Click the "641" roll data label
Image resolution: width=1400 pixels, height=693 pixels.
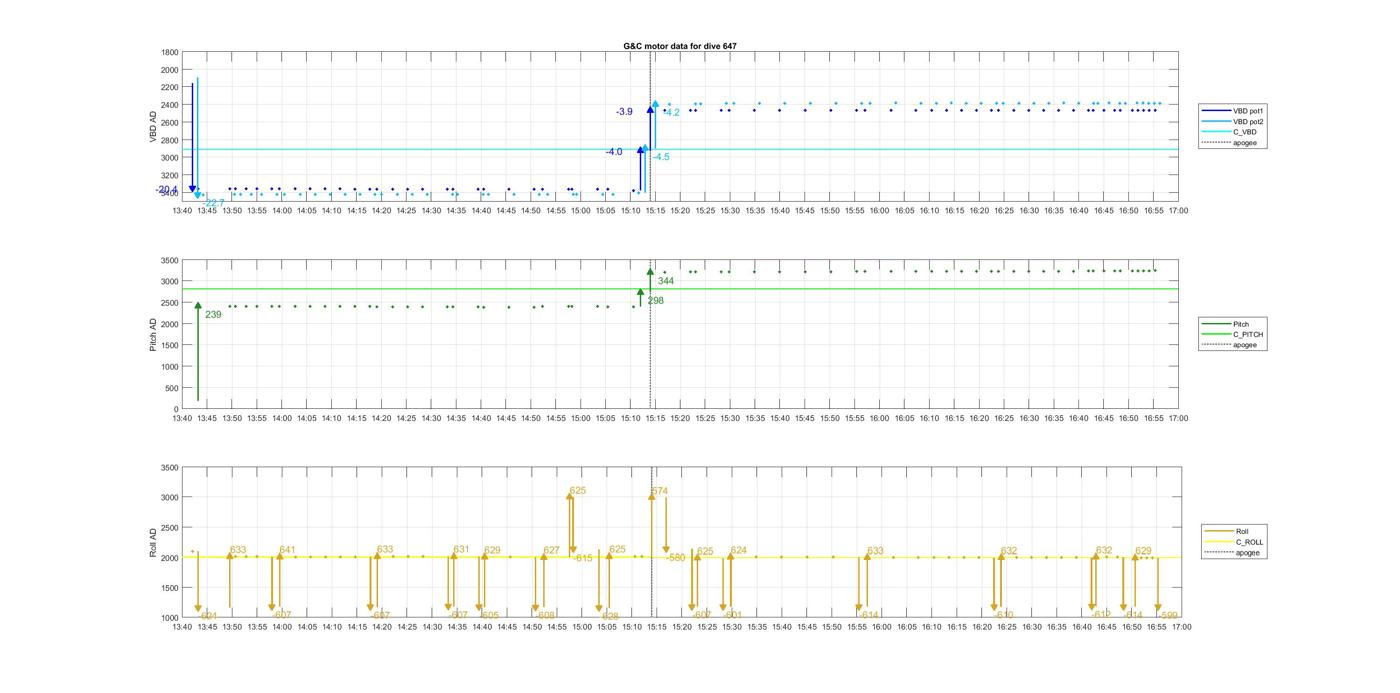pyautogui.click(x=288, y=550)
